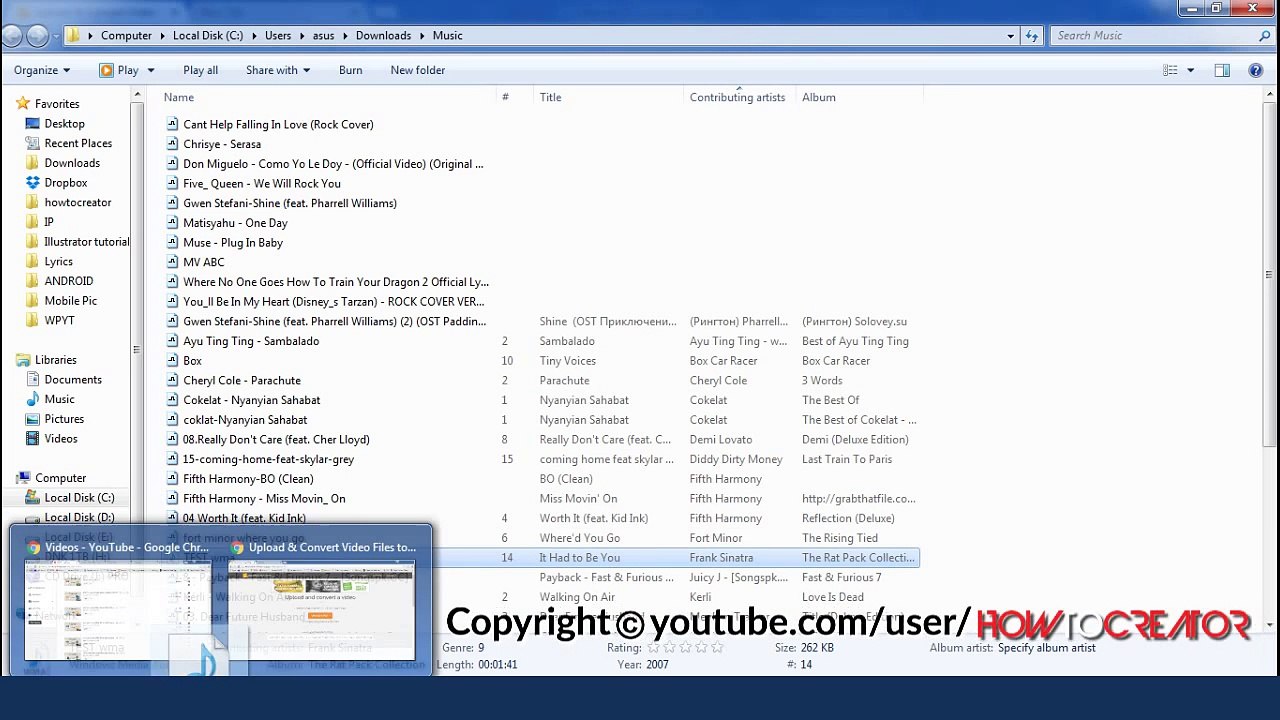Click the Burn button
Image resolution: width=1280 pixels, height=720 pixels.
350,70
